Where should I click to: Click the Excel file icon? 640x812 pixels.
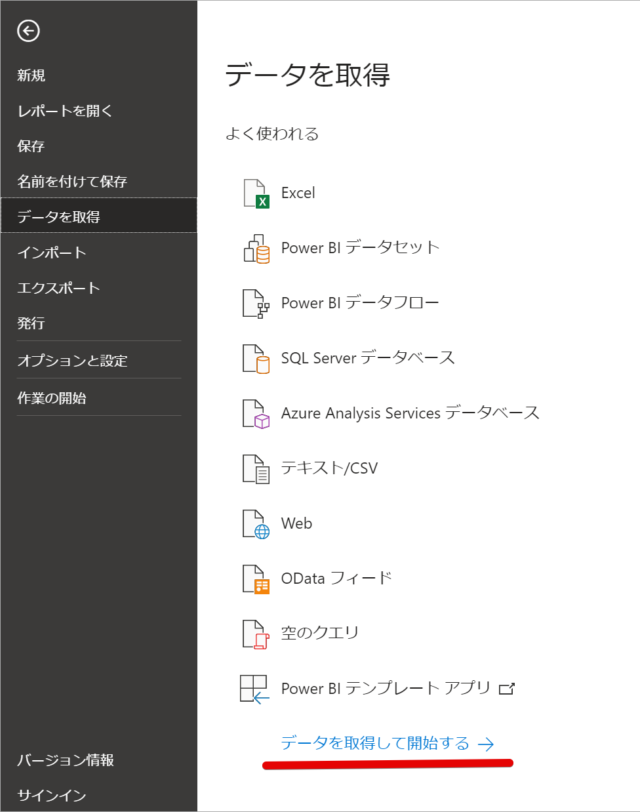(256, 194)
